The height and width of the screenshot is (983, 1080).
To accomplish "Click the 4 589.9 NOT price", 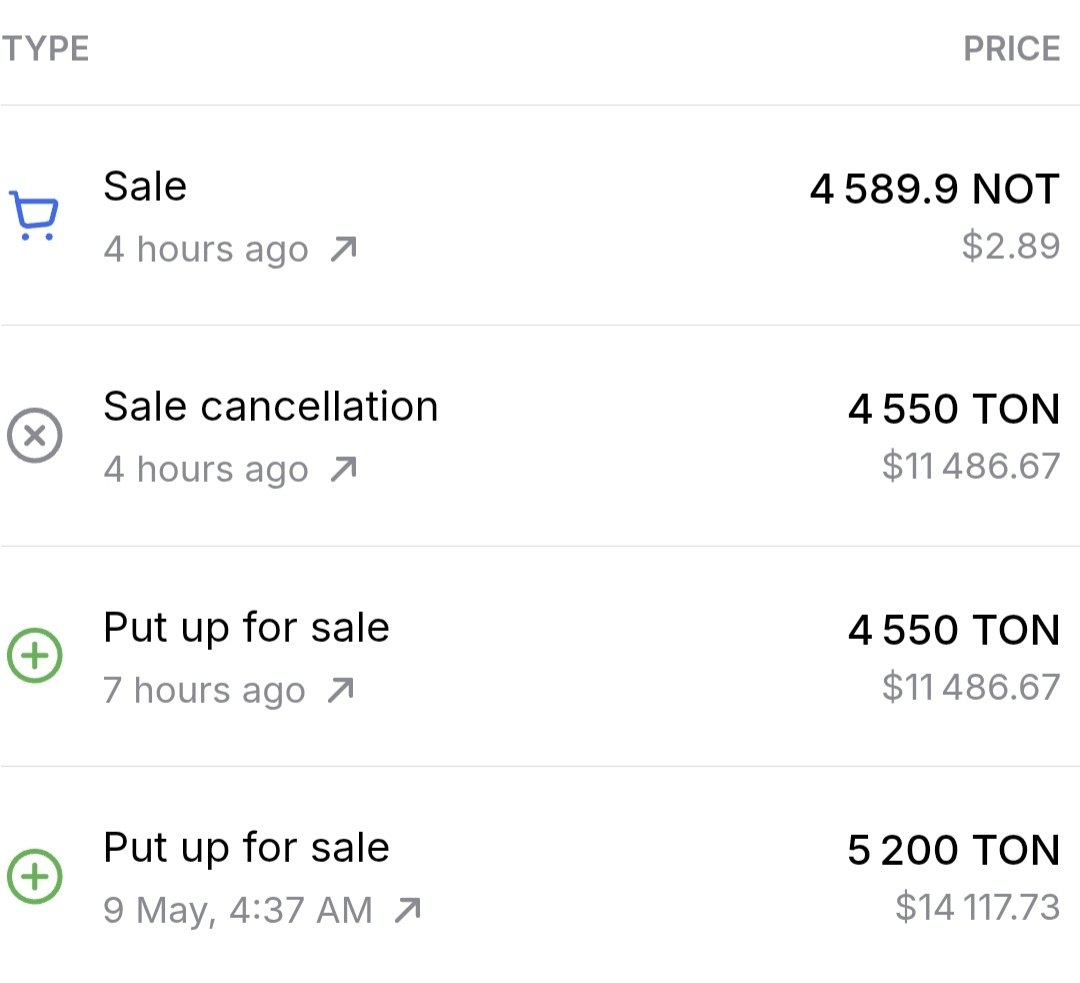I will (x=935, y=189).
